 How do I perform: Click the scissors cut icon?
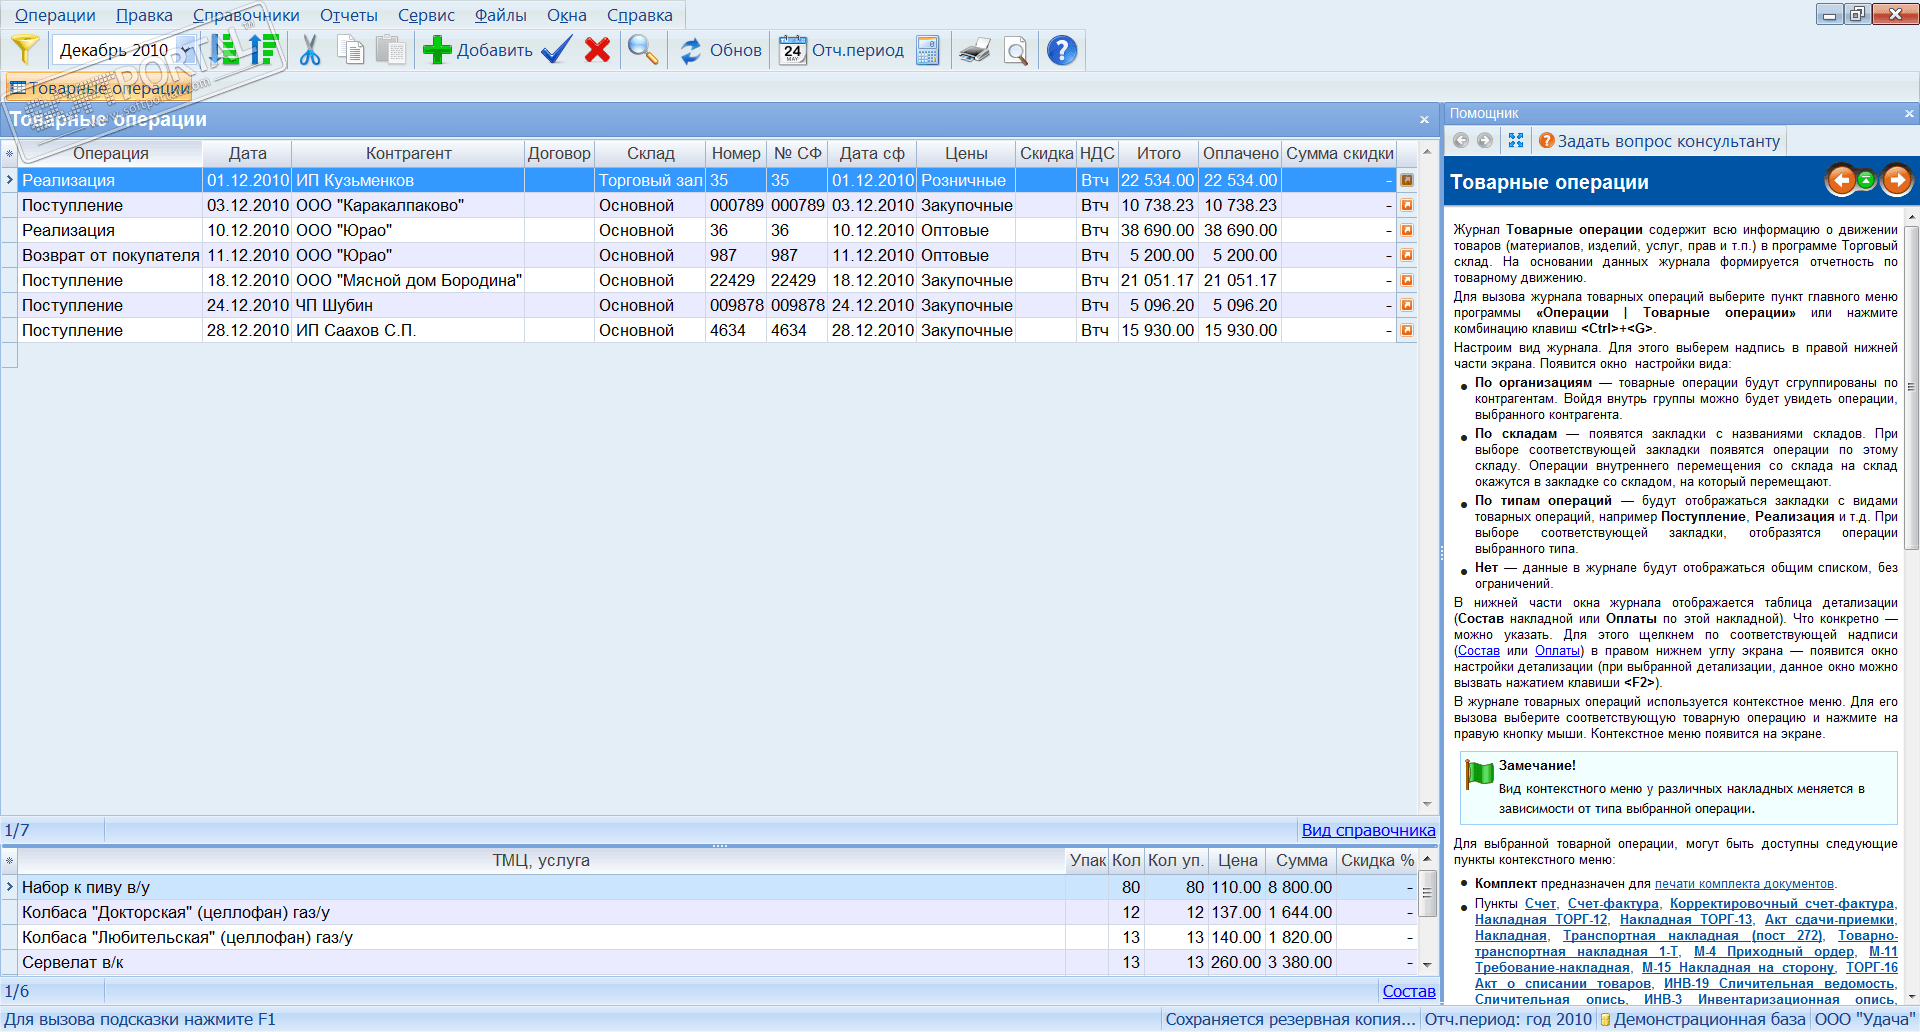pos(310,50)
